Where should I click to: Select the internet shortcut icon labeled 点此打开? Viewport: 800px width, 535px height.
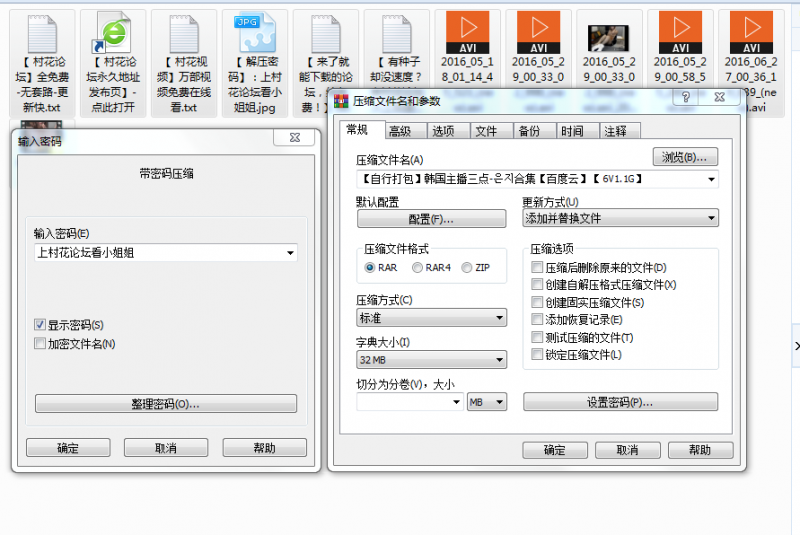tap(112, 40)
